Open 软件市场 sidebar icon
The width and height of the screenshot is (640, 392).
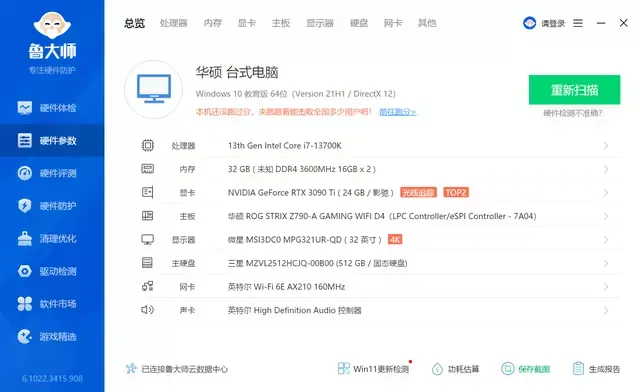25,304
